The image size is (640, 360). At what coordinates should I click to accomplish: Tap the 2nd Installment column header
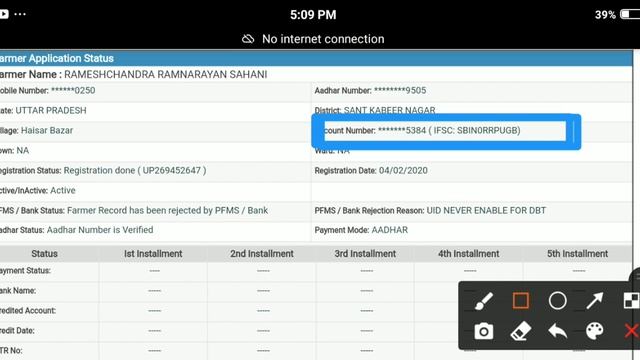[x=262, y=254]
